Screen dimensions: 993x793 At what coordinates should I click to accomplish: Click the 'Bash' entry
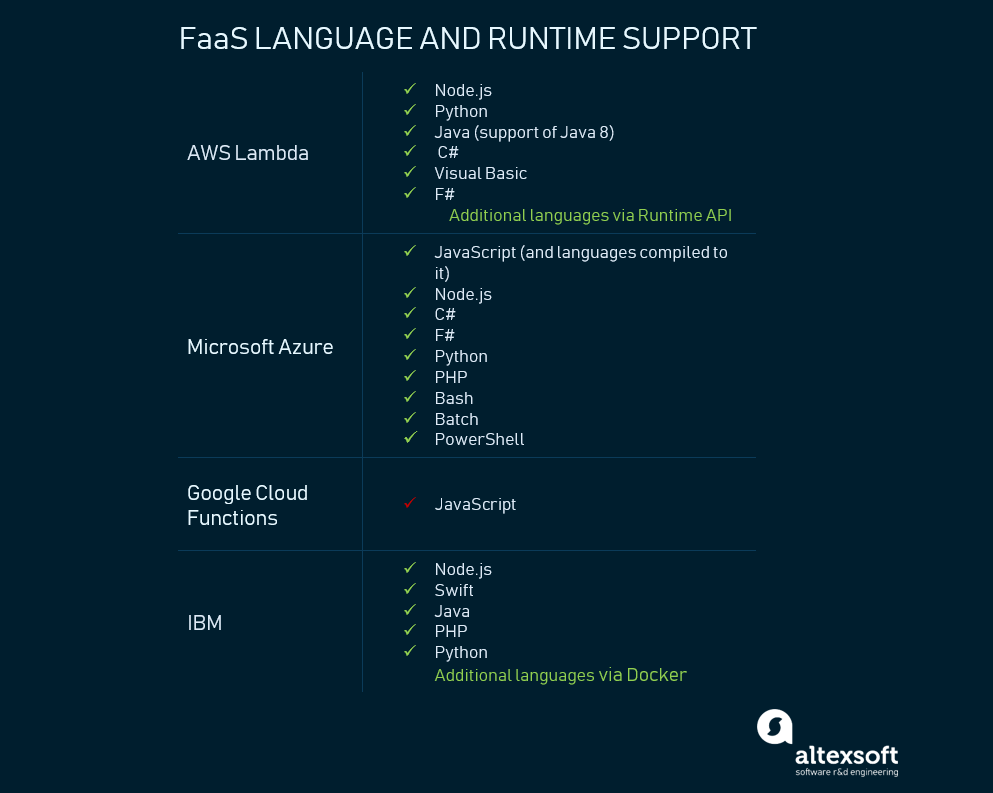454,398
